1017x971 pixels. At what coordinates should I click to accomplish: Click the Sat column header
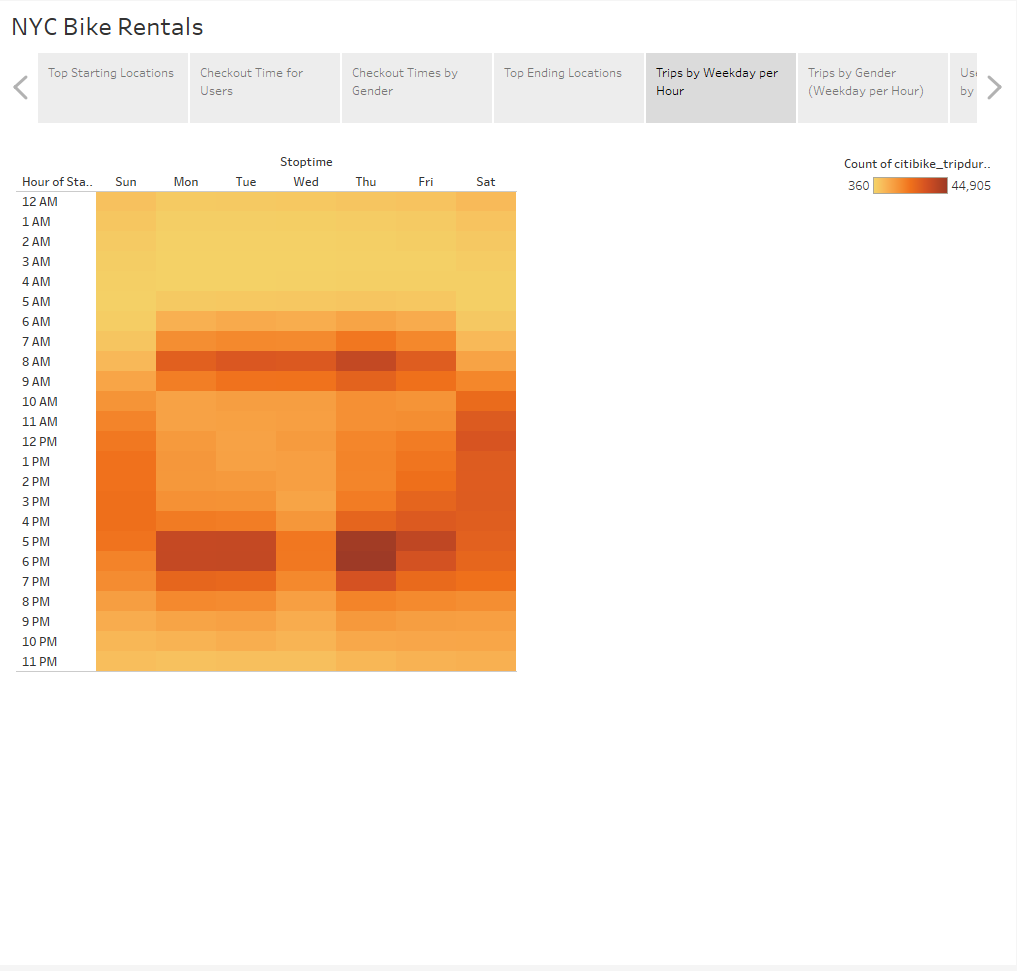click(x=486, y=181)
